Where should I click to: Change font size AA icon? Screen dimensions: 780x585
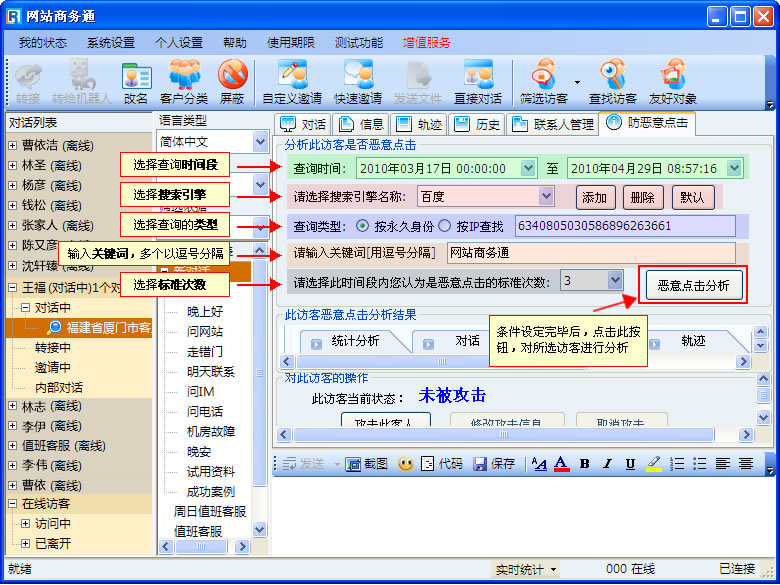click(539, 464)
